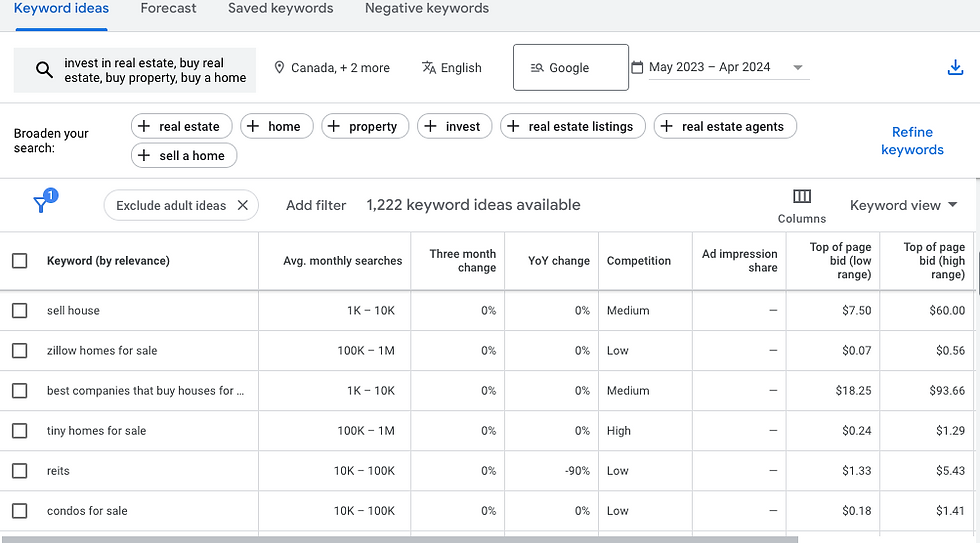
Task: Check the 'best companies that buy houses' checkbox
Action: [x=19, y=391]
